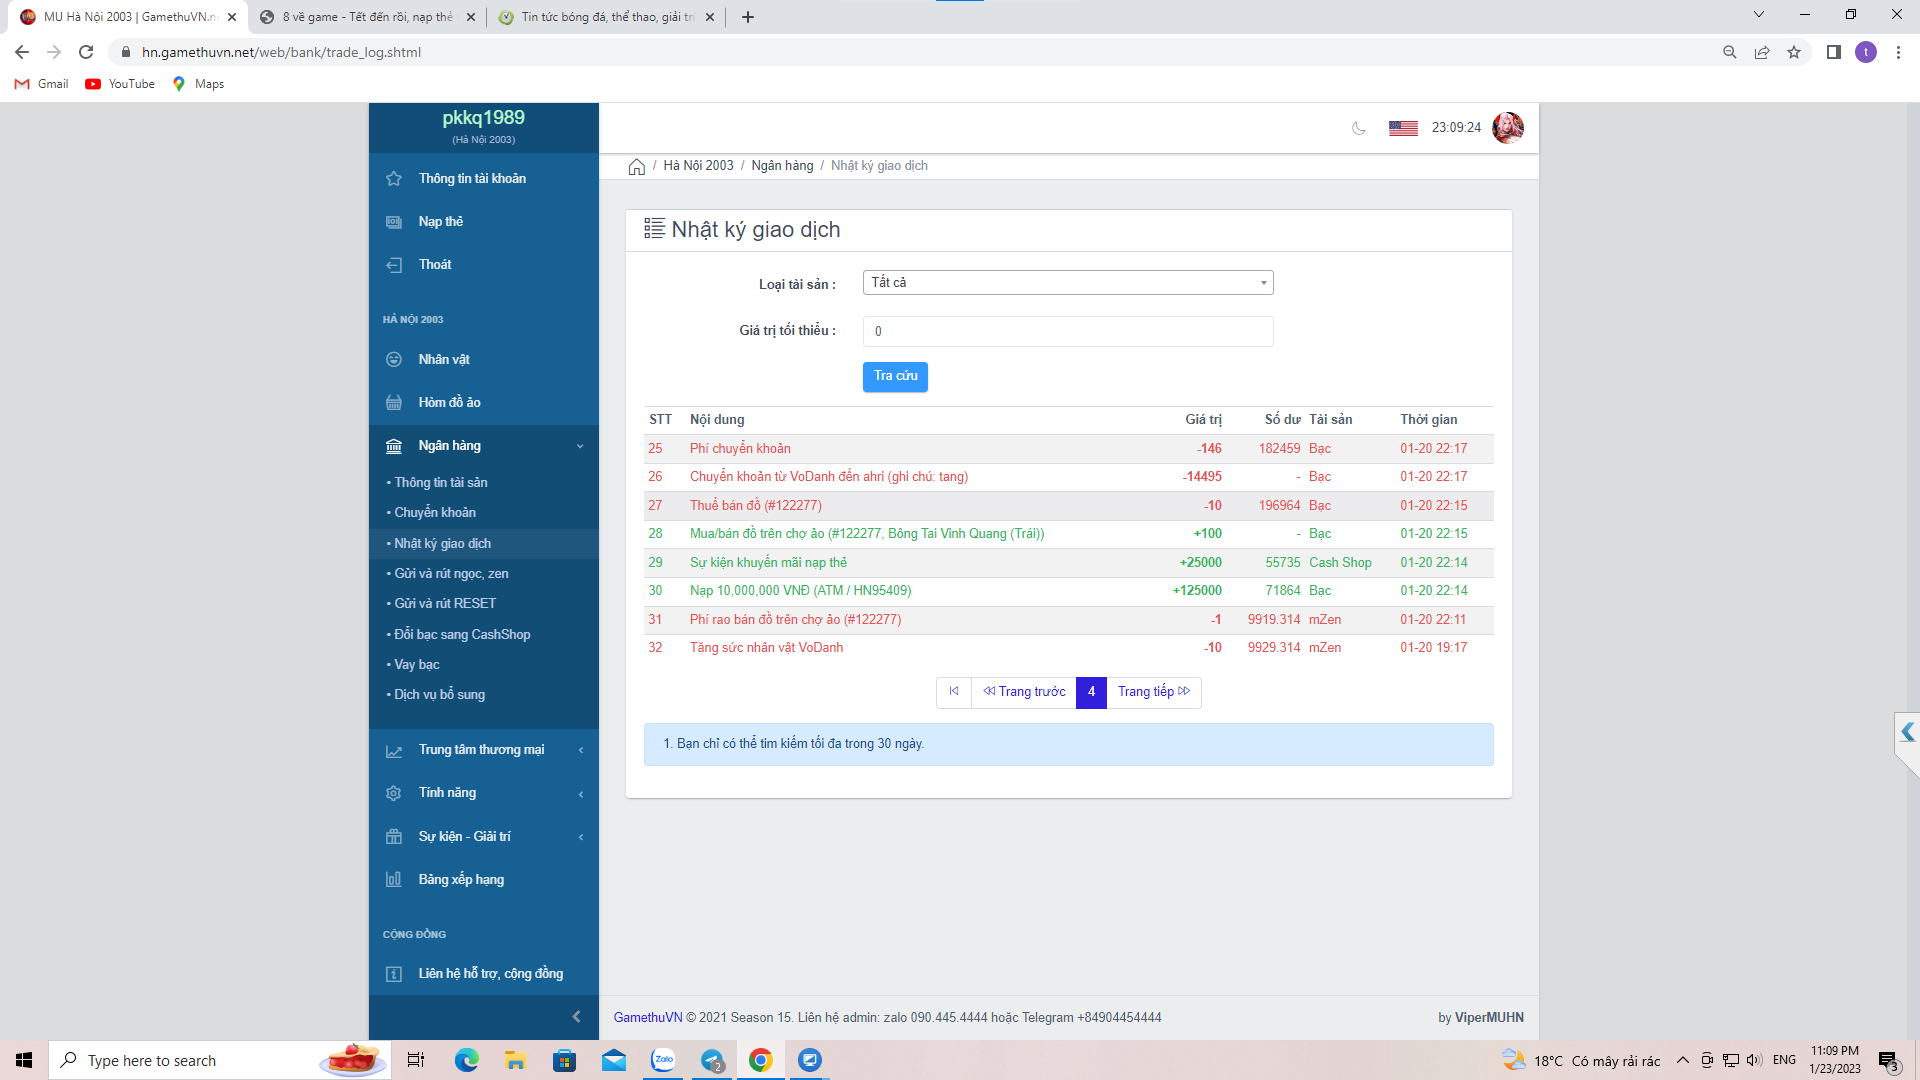This screenshot has height=1080, width=1920.
Task: Click the US flag language icon
Action: [1403, 128]
